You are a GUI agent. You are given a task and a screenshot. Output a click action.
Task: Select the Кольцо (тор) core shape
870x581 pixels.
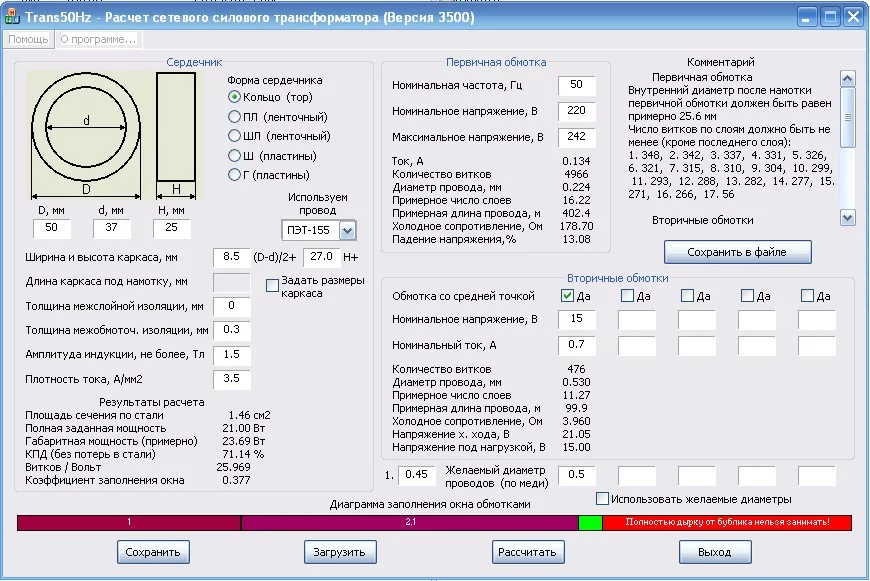click(x=235, y=97)
